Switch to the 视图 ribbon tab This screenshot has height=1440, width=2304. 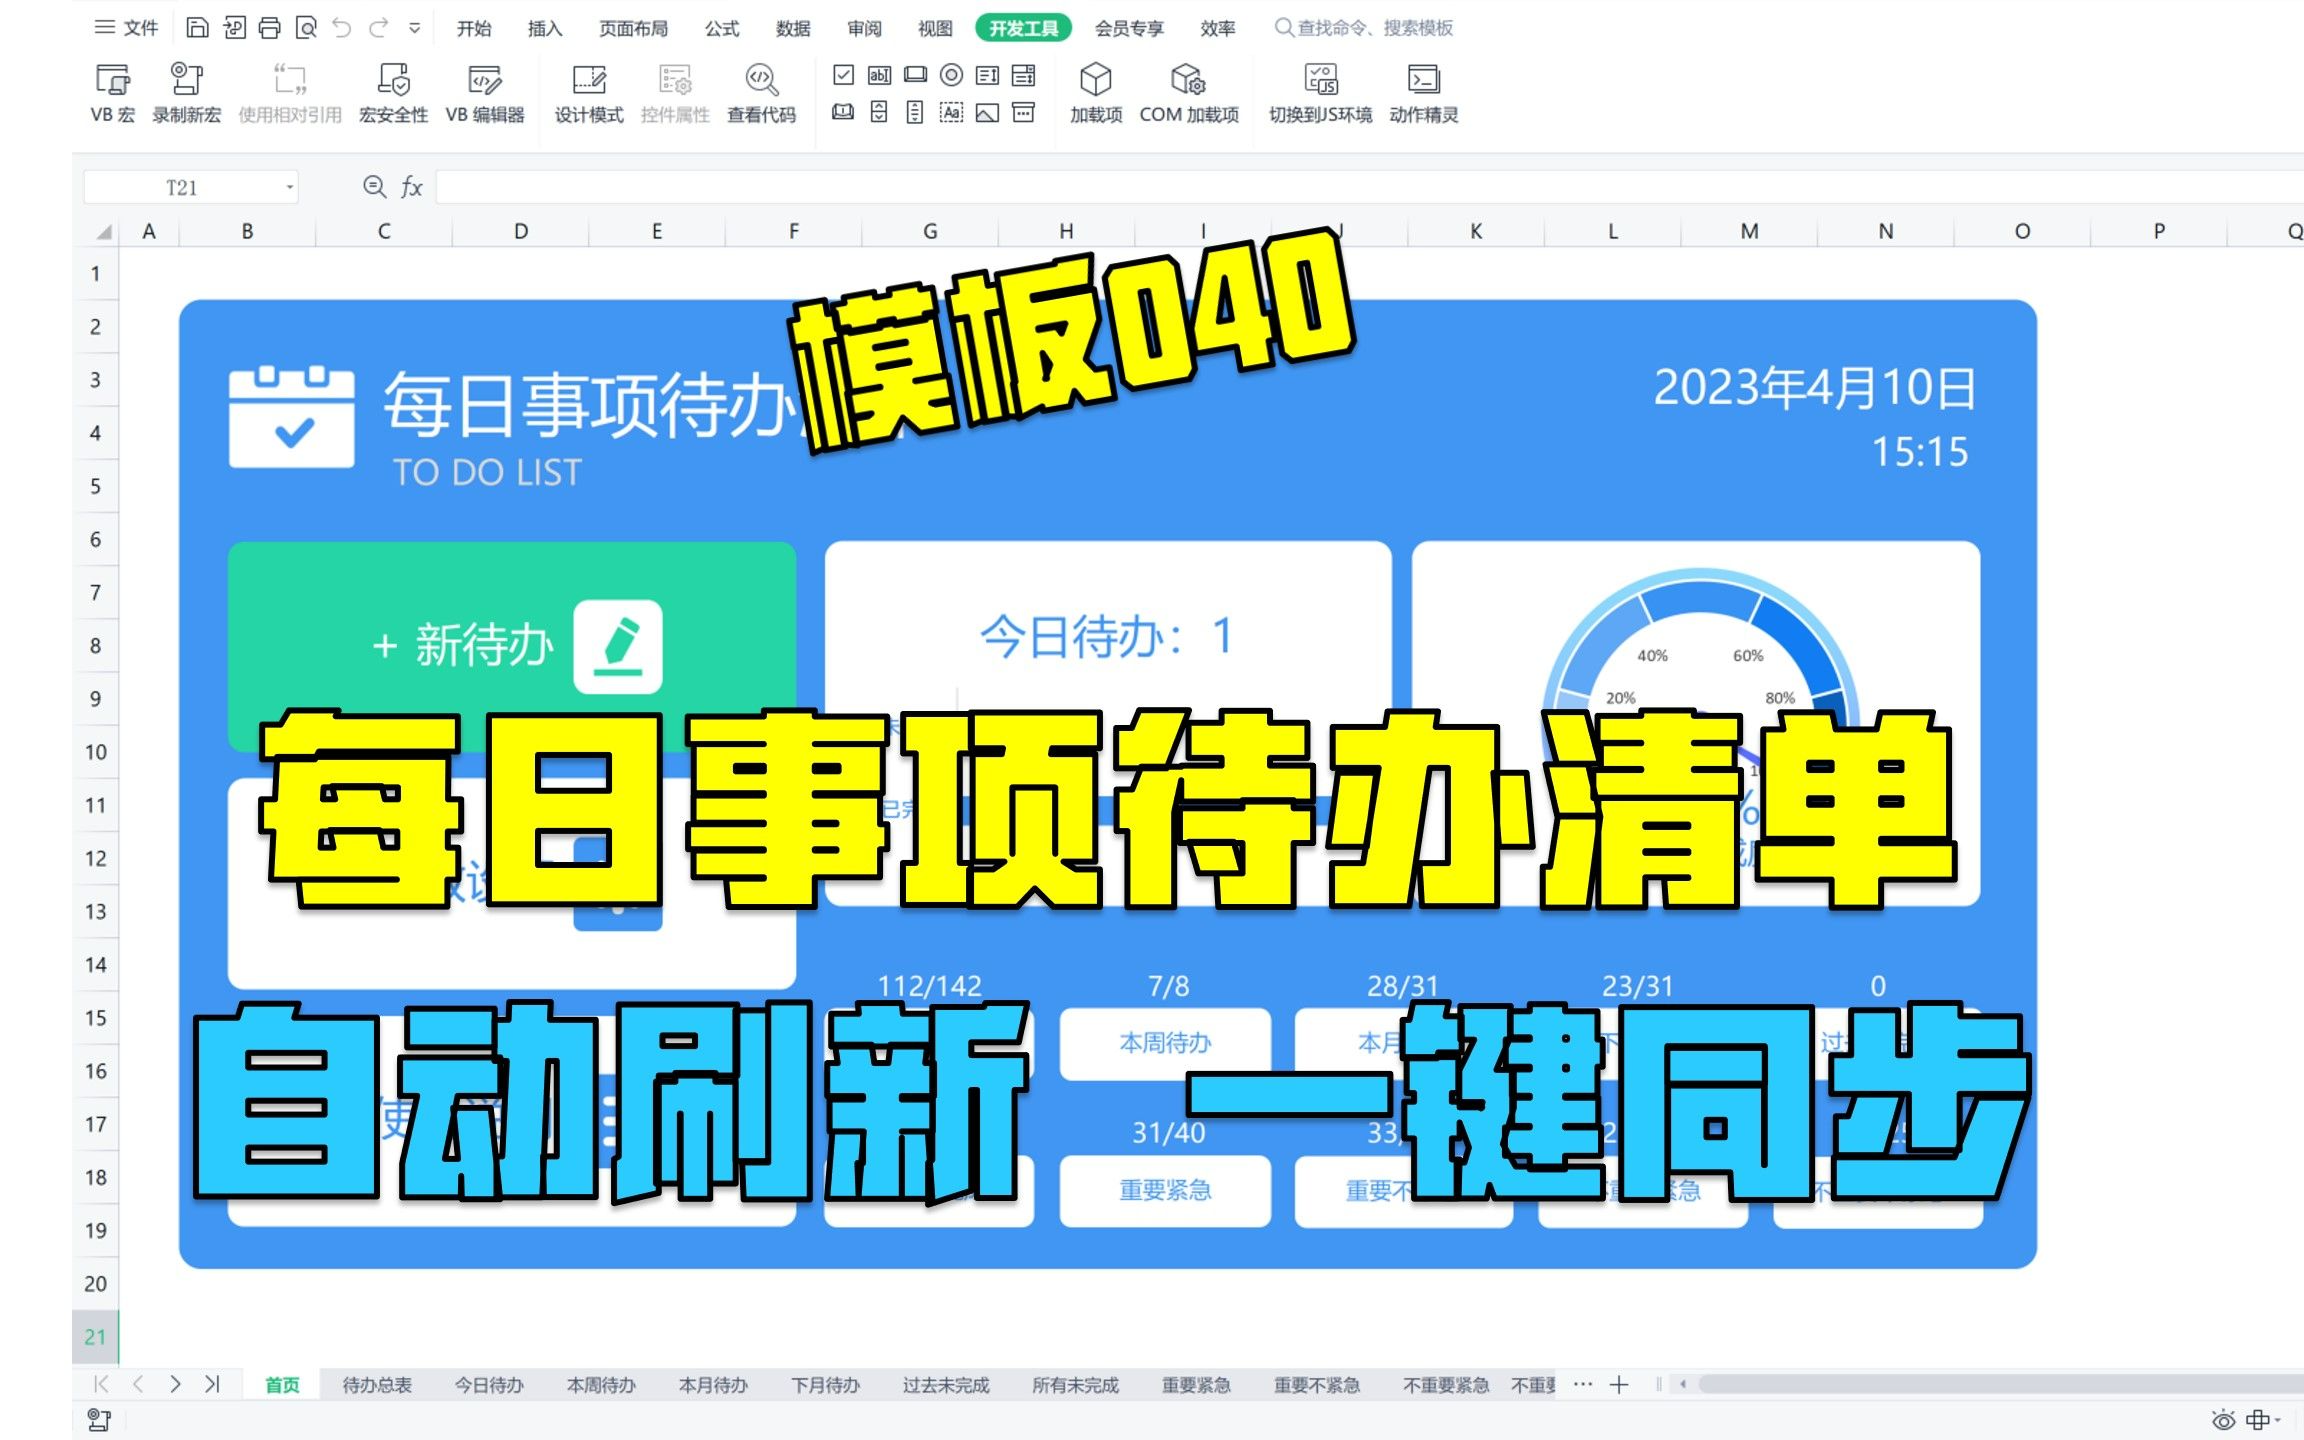(x=935, y=28)
